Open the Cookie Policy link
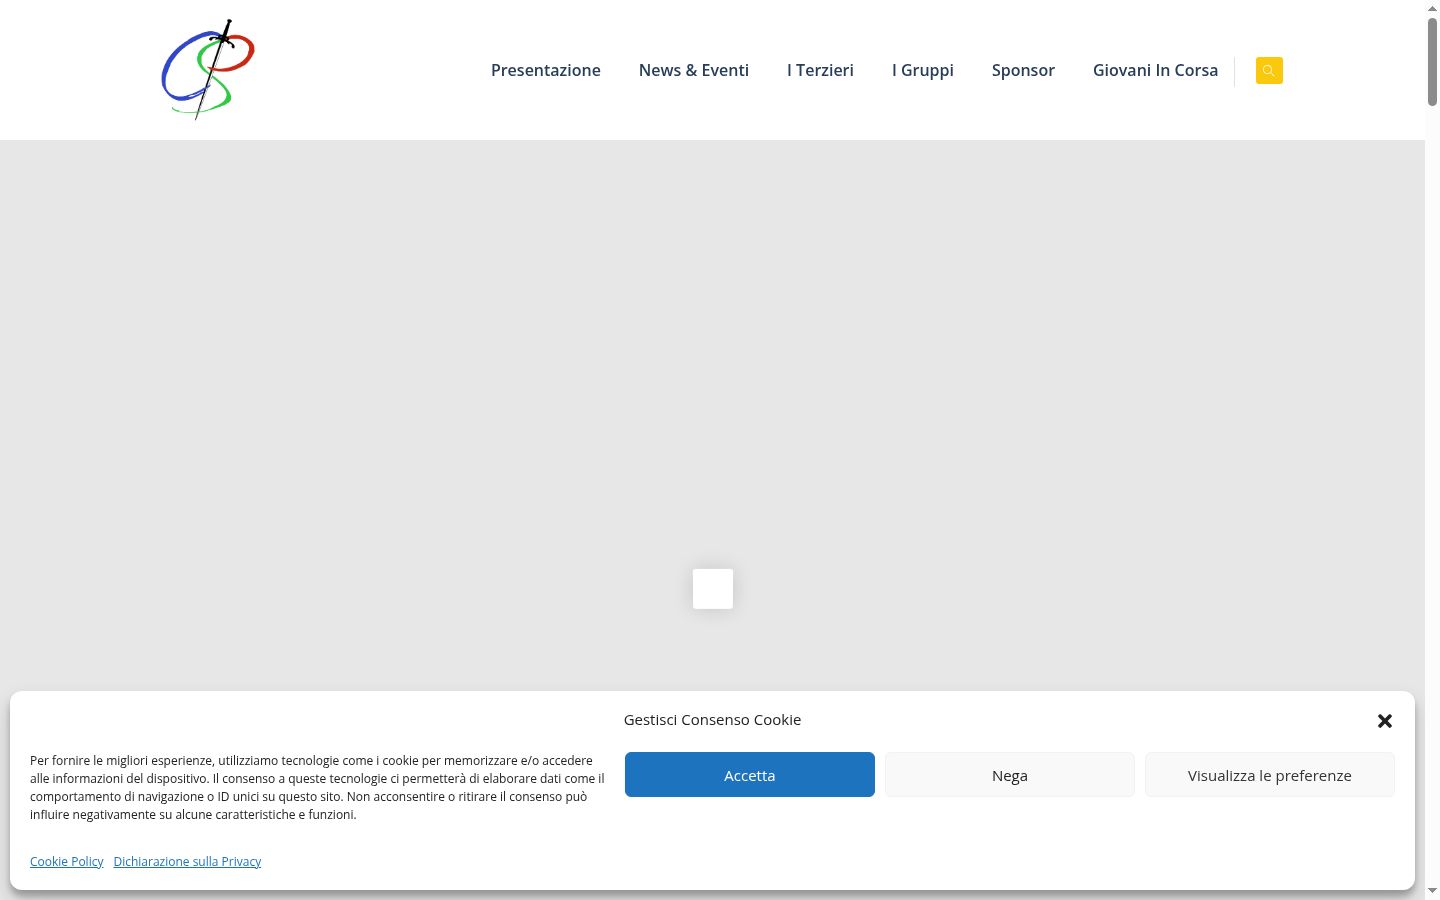Image resolution: width=1440 pixels, height=900 pixels. click(67, 861)
